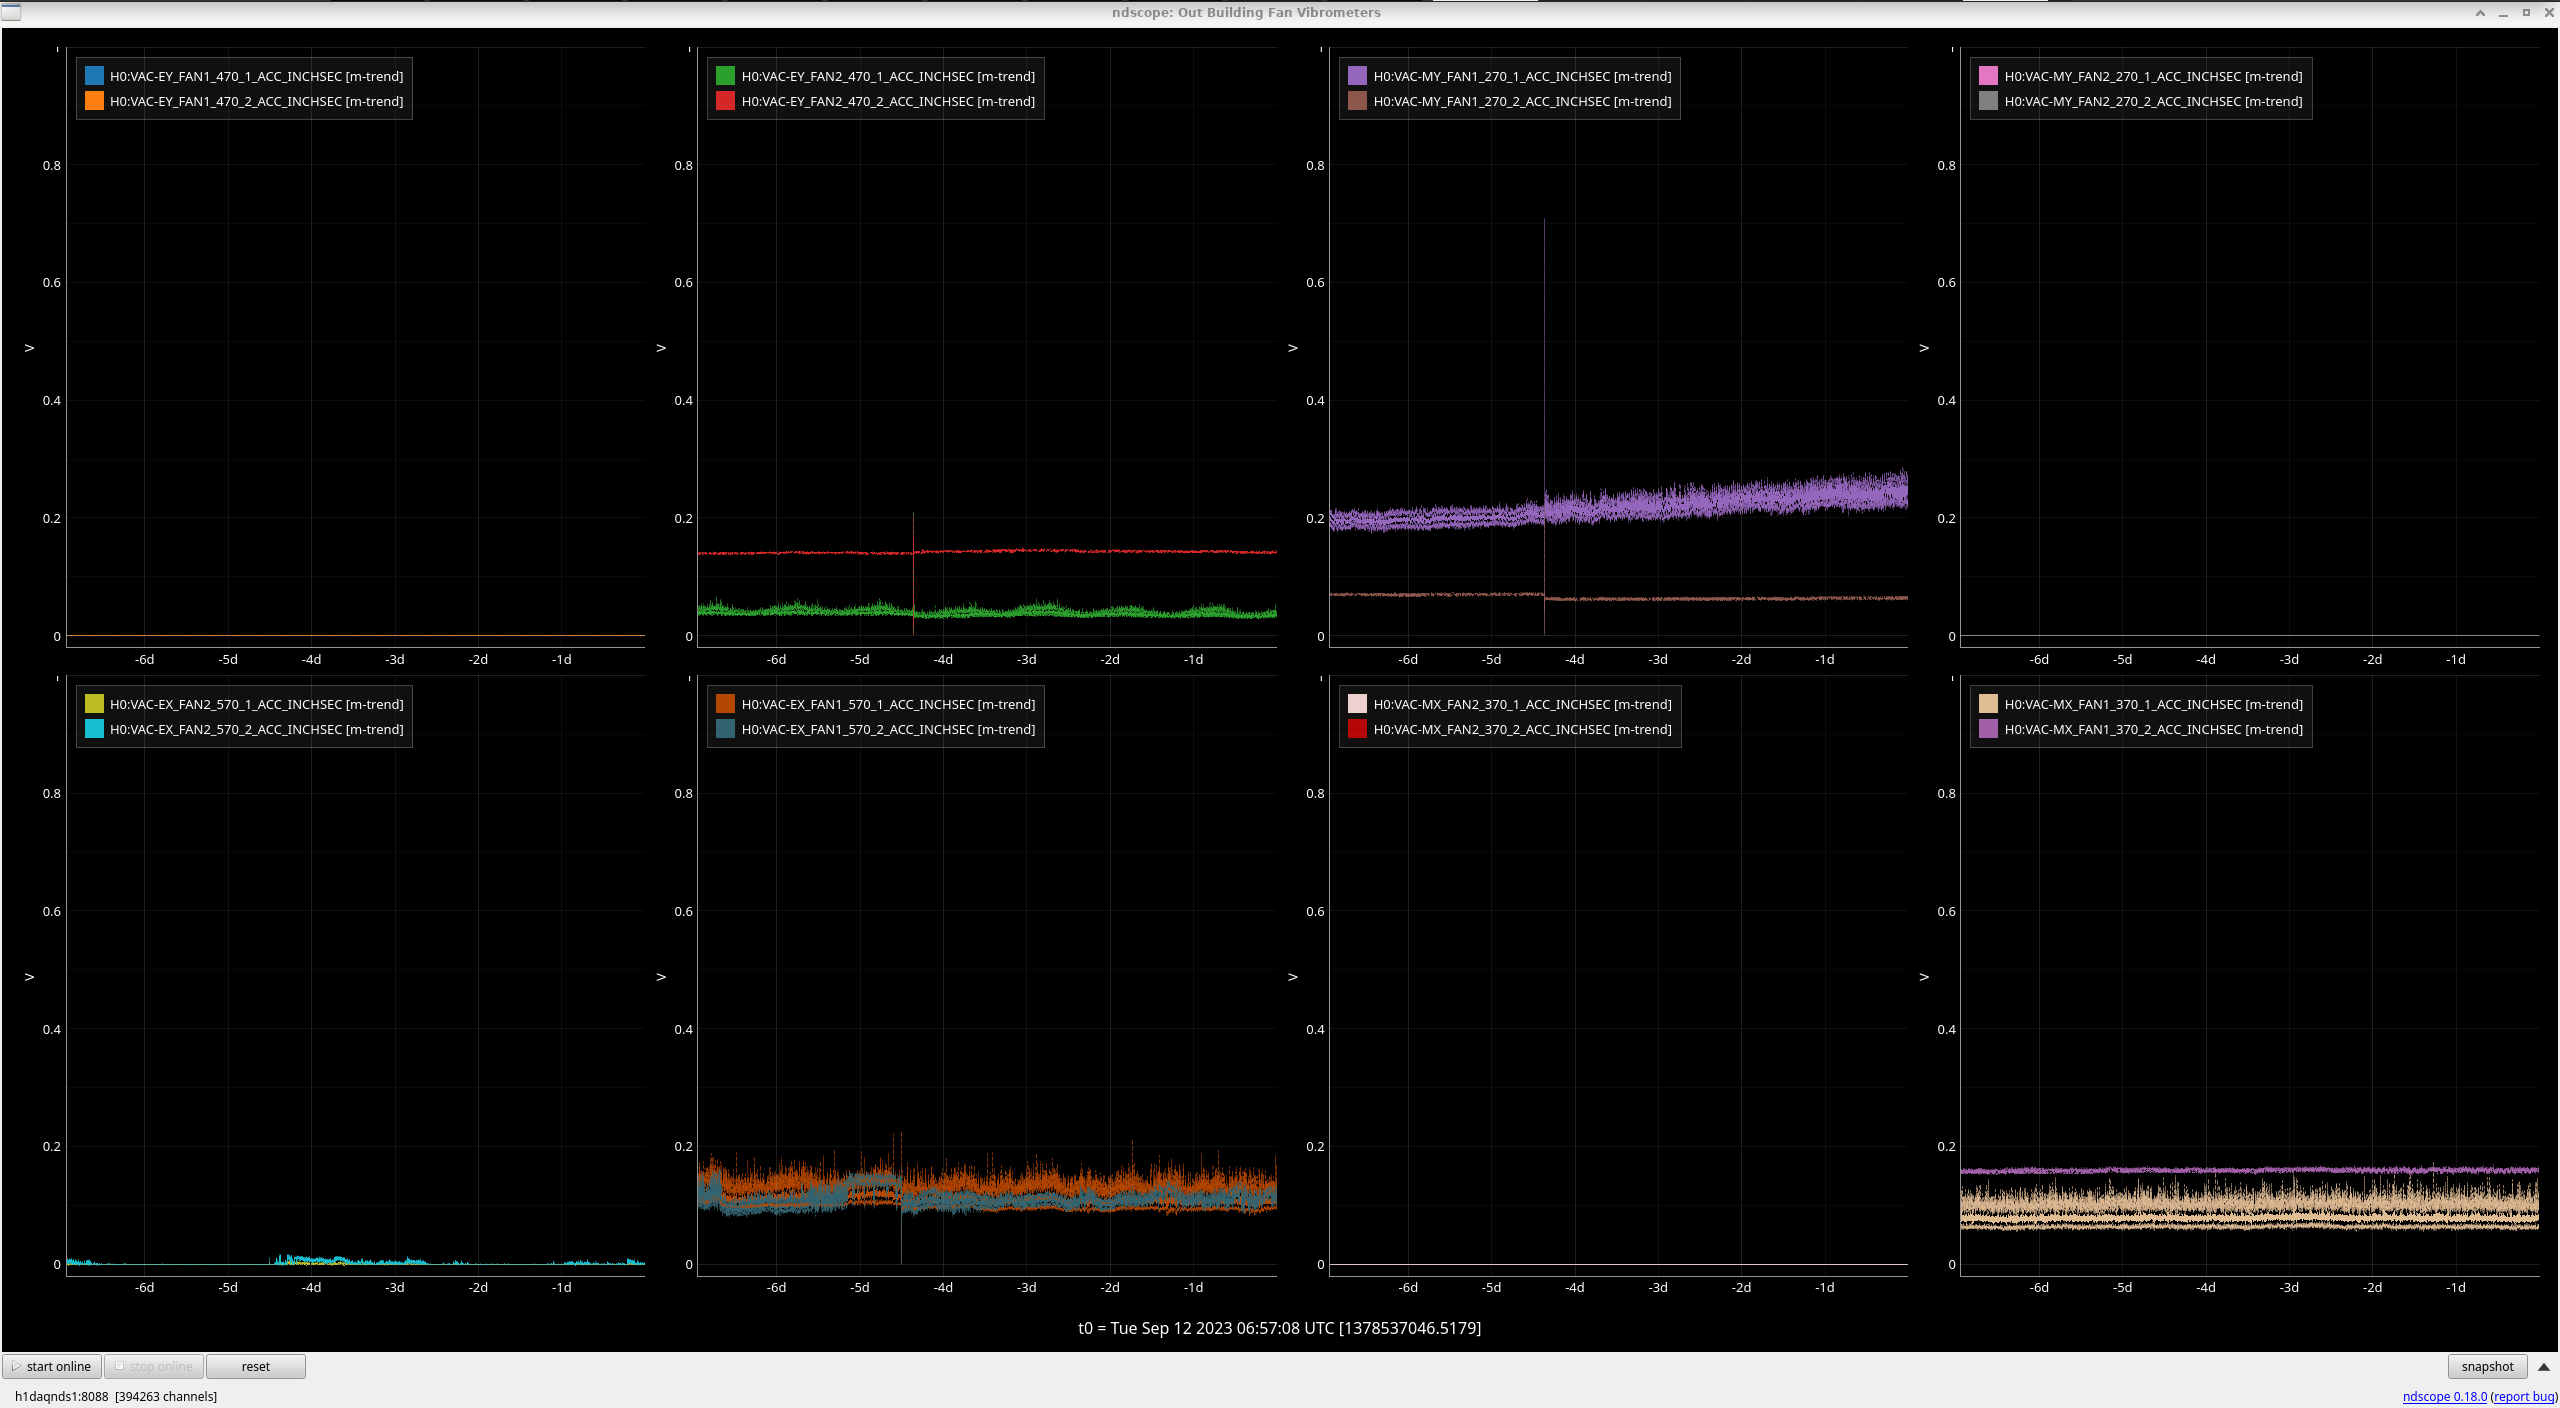This screenshot has height=1408, width=2560.
Task: Click pink swatch for MY_FAN2_270_1 channel
Action: pos(1989,76)
